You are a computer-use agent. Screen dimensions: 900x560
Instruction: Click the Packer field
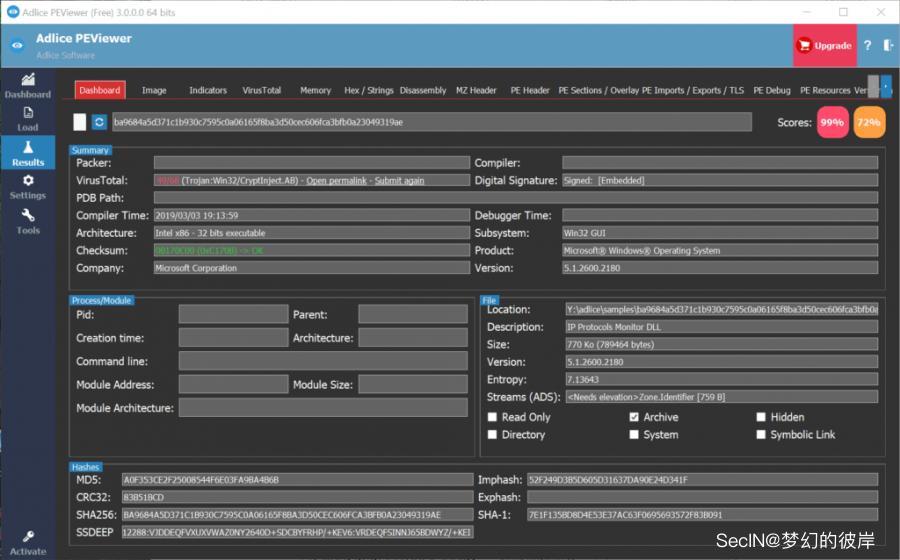312,163
